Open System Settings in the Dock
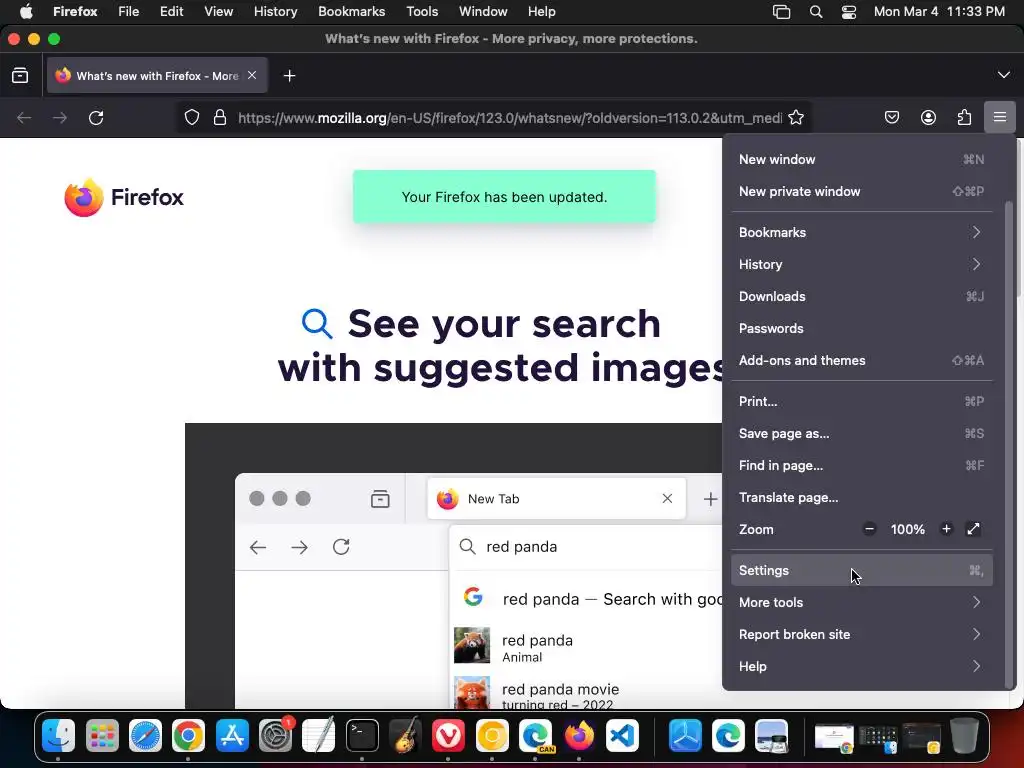1024x768 pixels. [x=275, y=736]
